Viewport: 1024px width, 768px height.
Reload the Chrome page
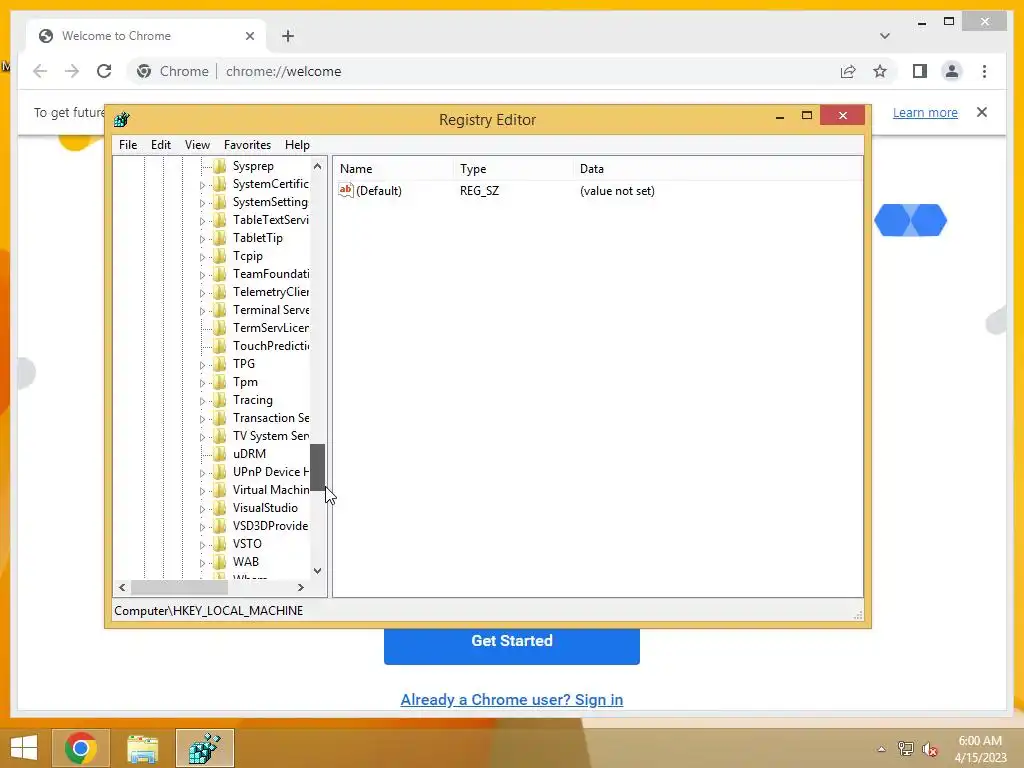point(104,71)
